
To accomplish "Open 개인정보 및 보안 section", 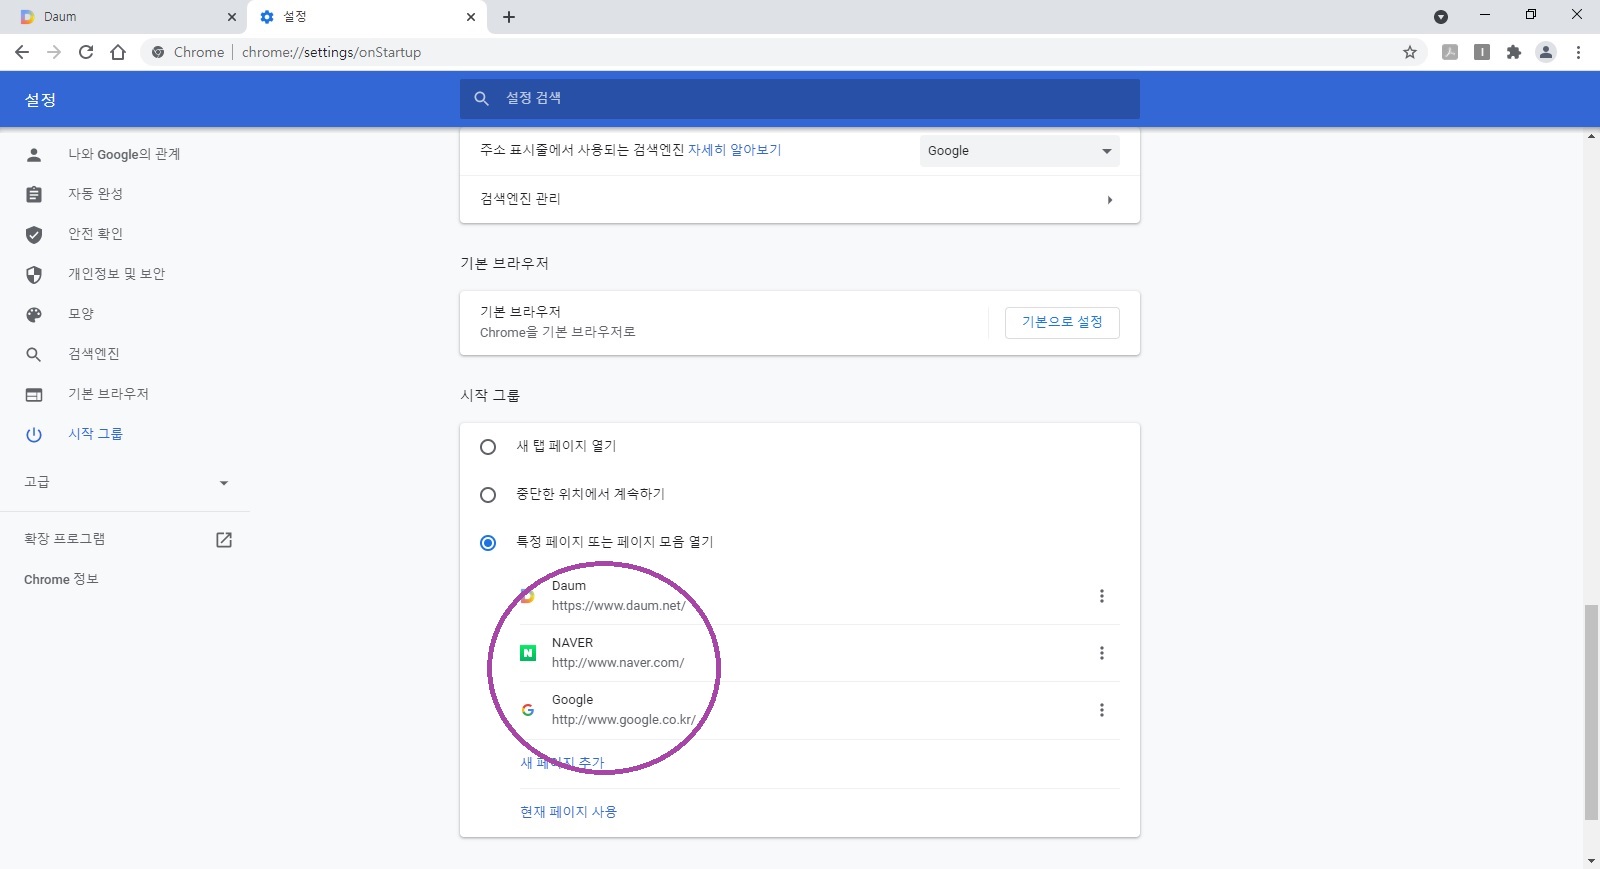I will click(116, 274).
